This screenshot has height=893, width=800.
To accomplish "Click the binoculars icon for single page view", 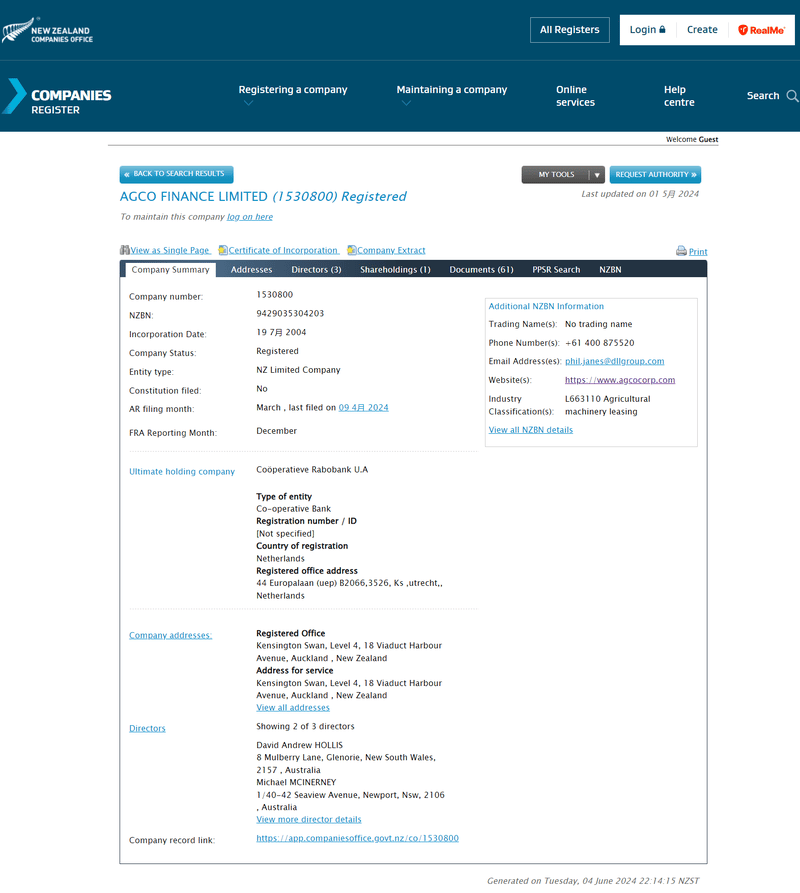I will [125, 250].
